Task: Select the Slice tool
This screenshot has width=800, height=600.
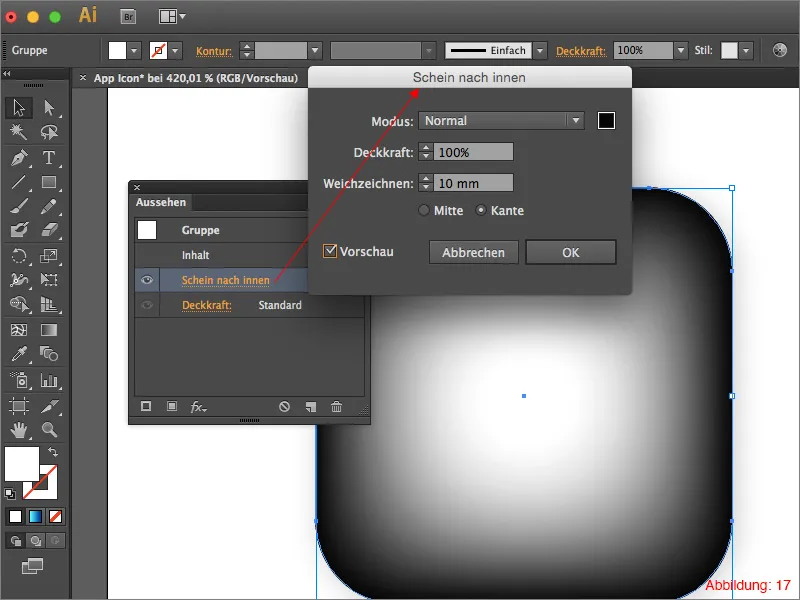Action: pos(49,406)
